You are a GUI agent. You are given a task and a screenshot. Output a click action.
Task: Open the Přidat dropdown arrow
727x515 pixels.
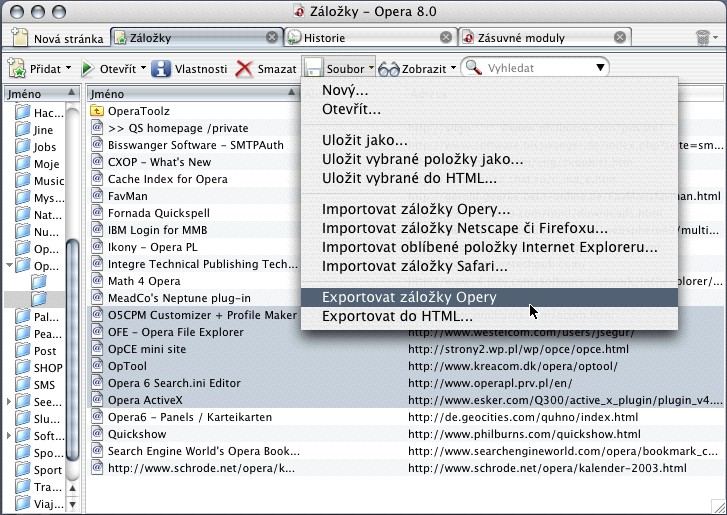69,68
